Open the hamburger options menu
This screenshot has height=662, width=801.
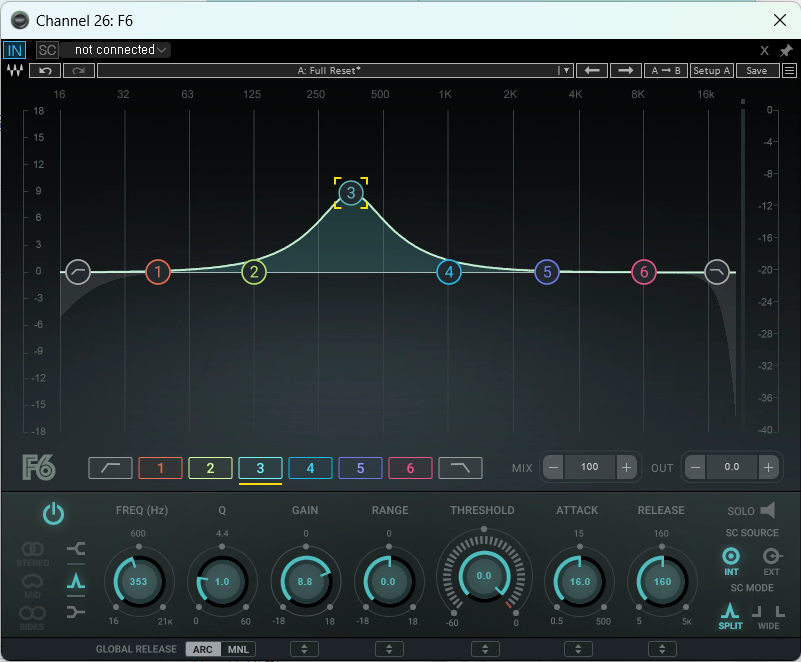click(x=789, y=71)
